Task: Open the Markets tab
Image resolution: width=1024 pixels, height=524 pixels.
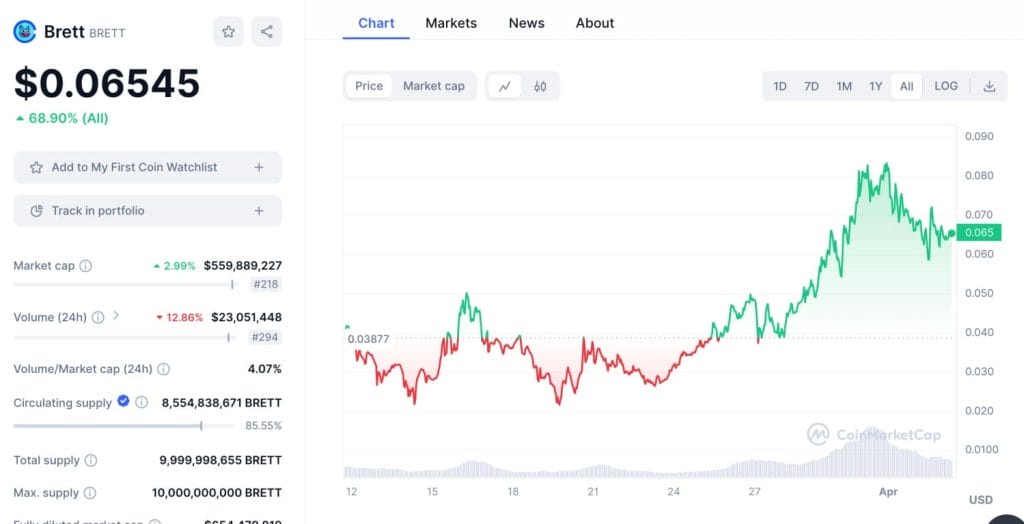Action: pyautogui.click(x=451, y=23)
